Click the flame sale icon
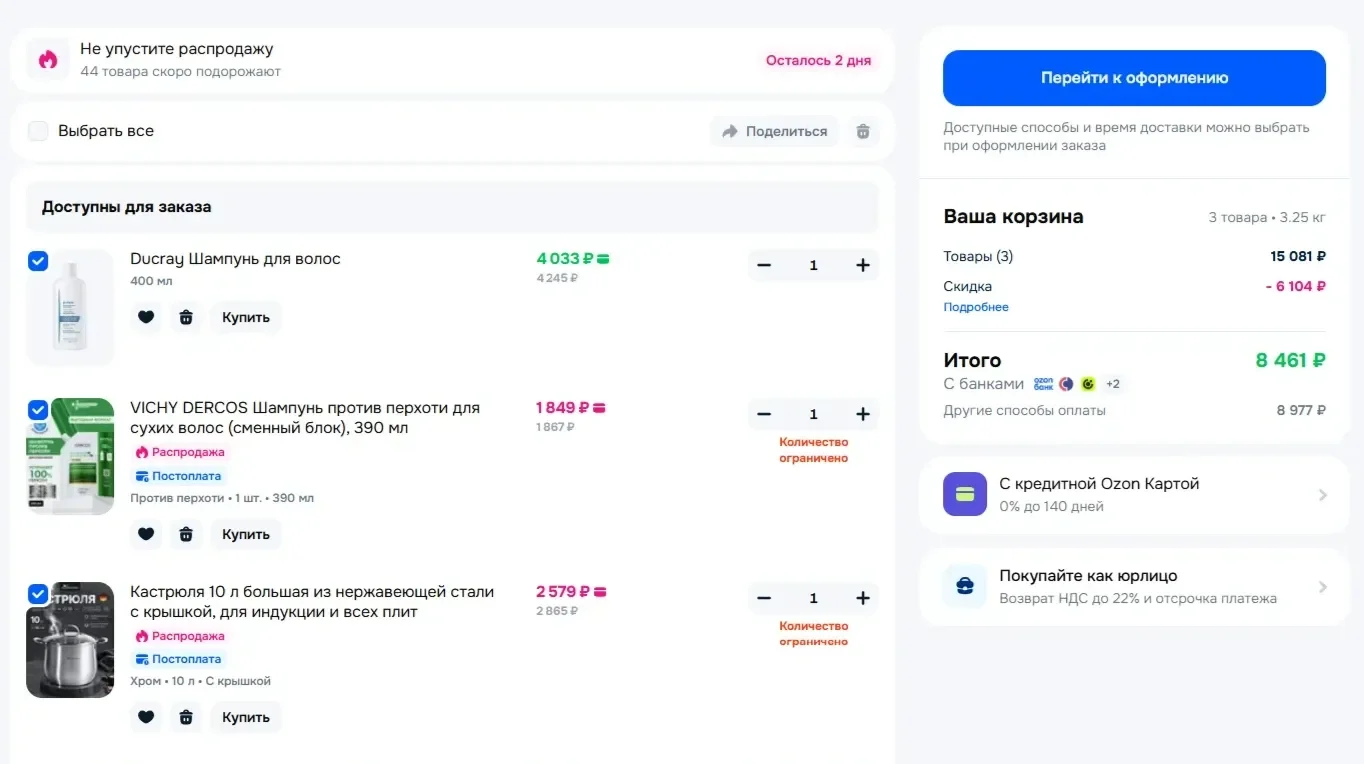This screenshot has width=1364, height=764. click(48, 60)
